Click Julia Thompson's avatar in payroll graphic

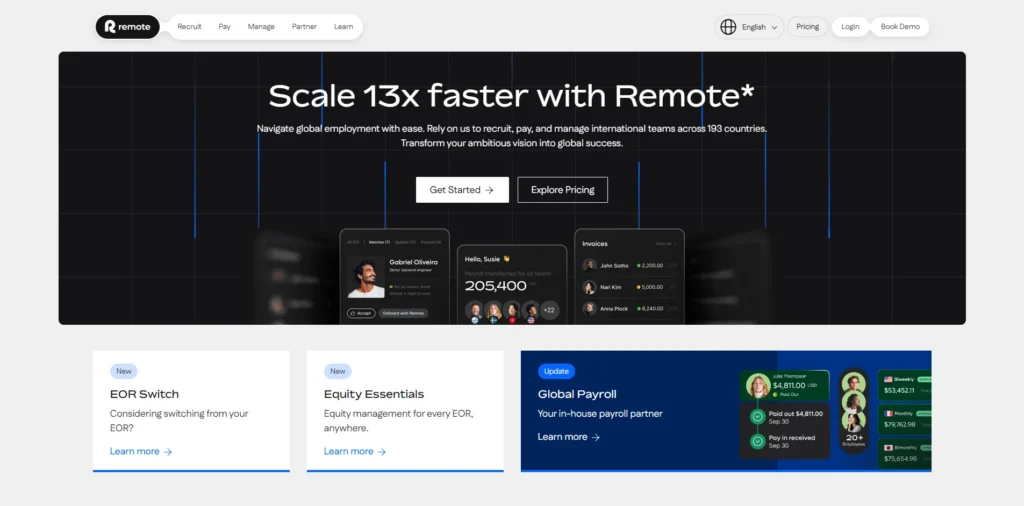758,385
